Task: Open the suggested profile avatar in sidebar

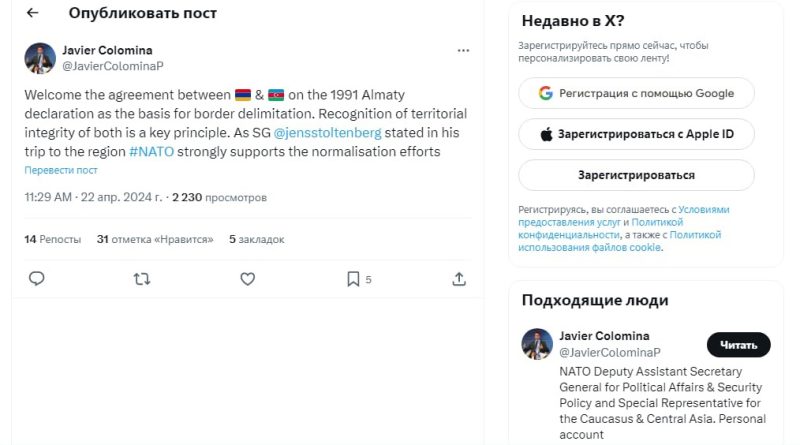Action: tap(537, 344)
